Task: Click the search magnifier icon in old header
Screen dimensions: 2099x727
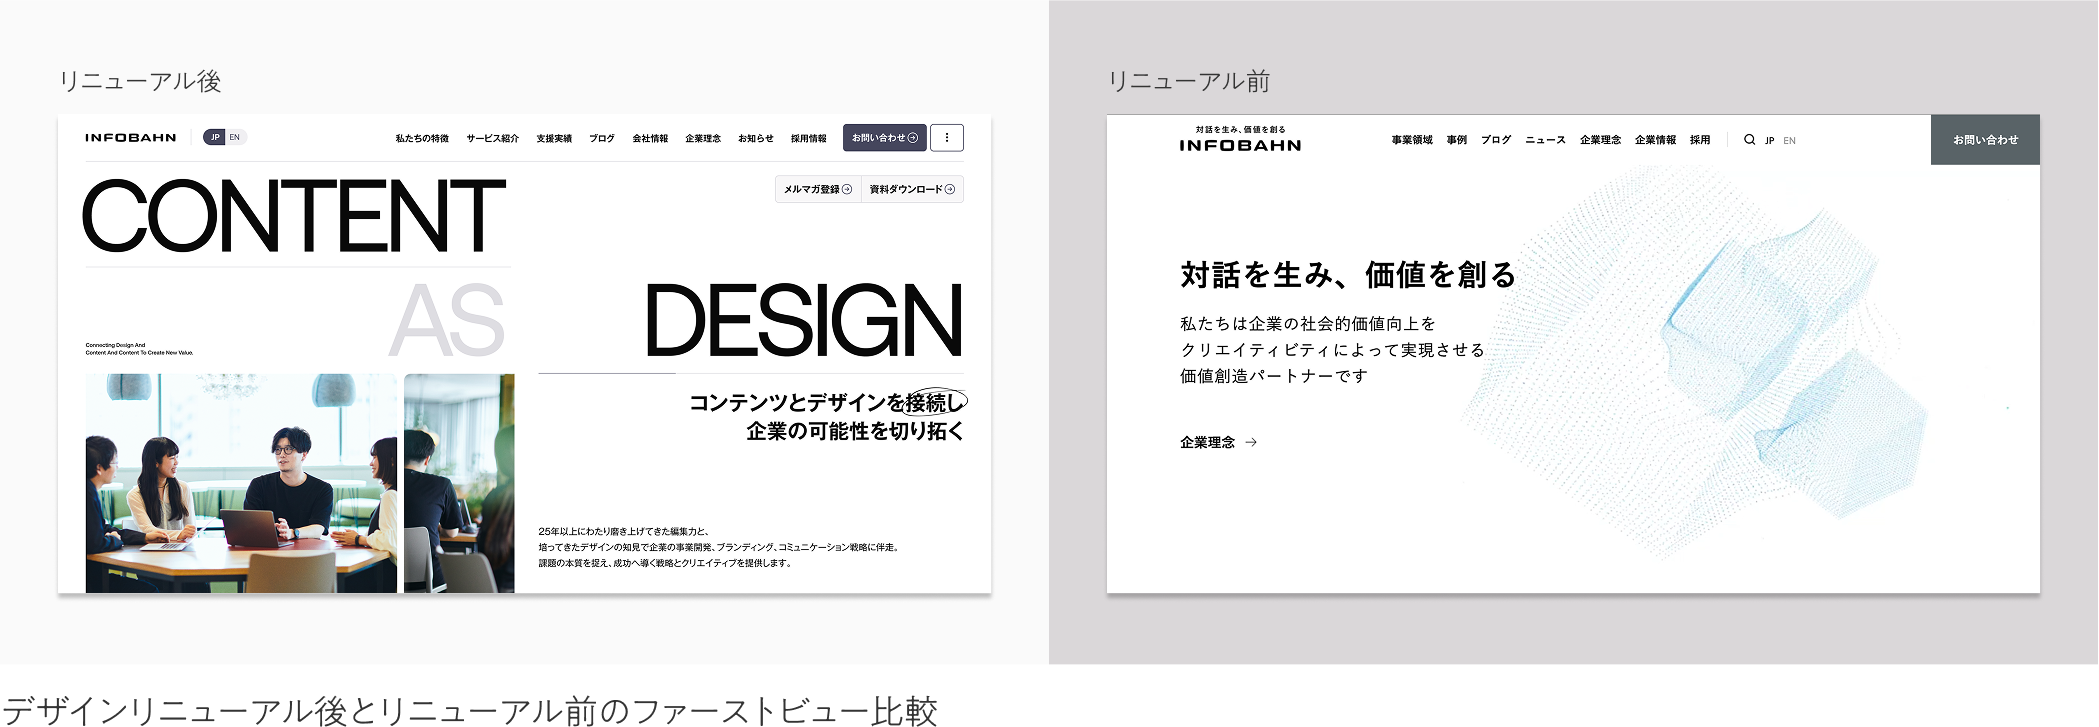Action: coord(1749,140)
